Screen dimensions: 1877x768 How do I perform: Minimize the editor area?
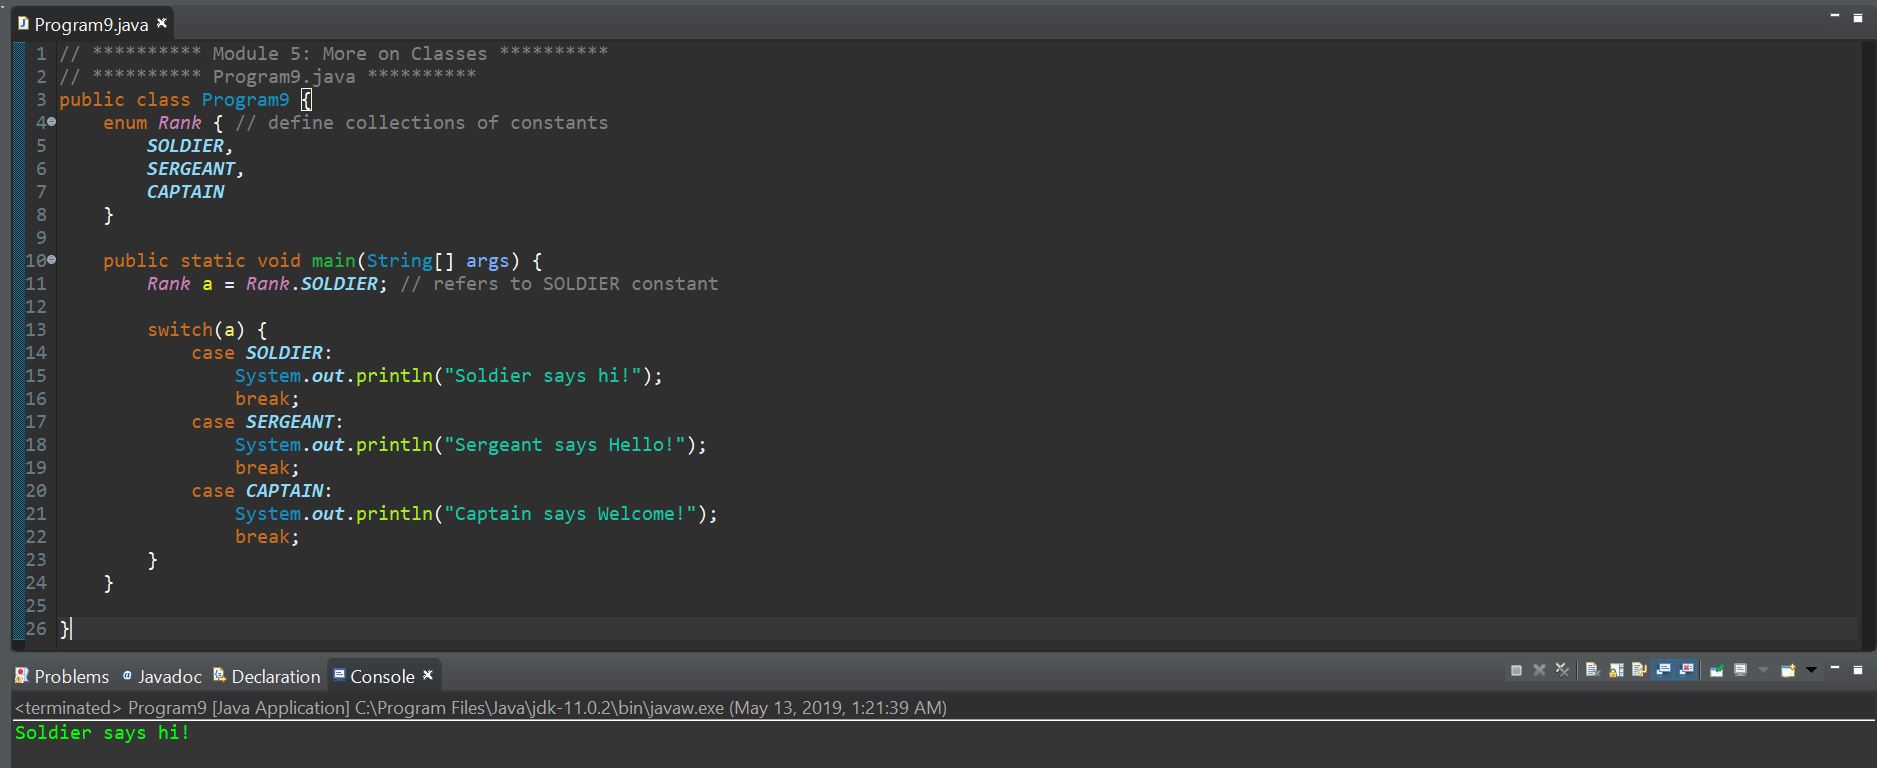[1835, 15]
